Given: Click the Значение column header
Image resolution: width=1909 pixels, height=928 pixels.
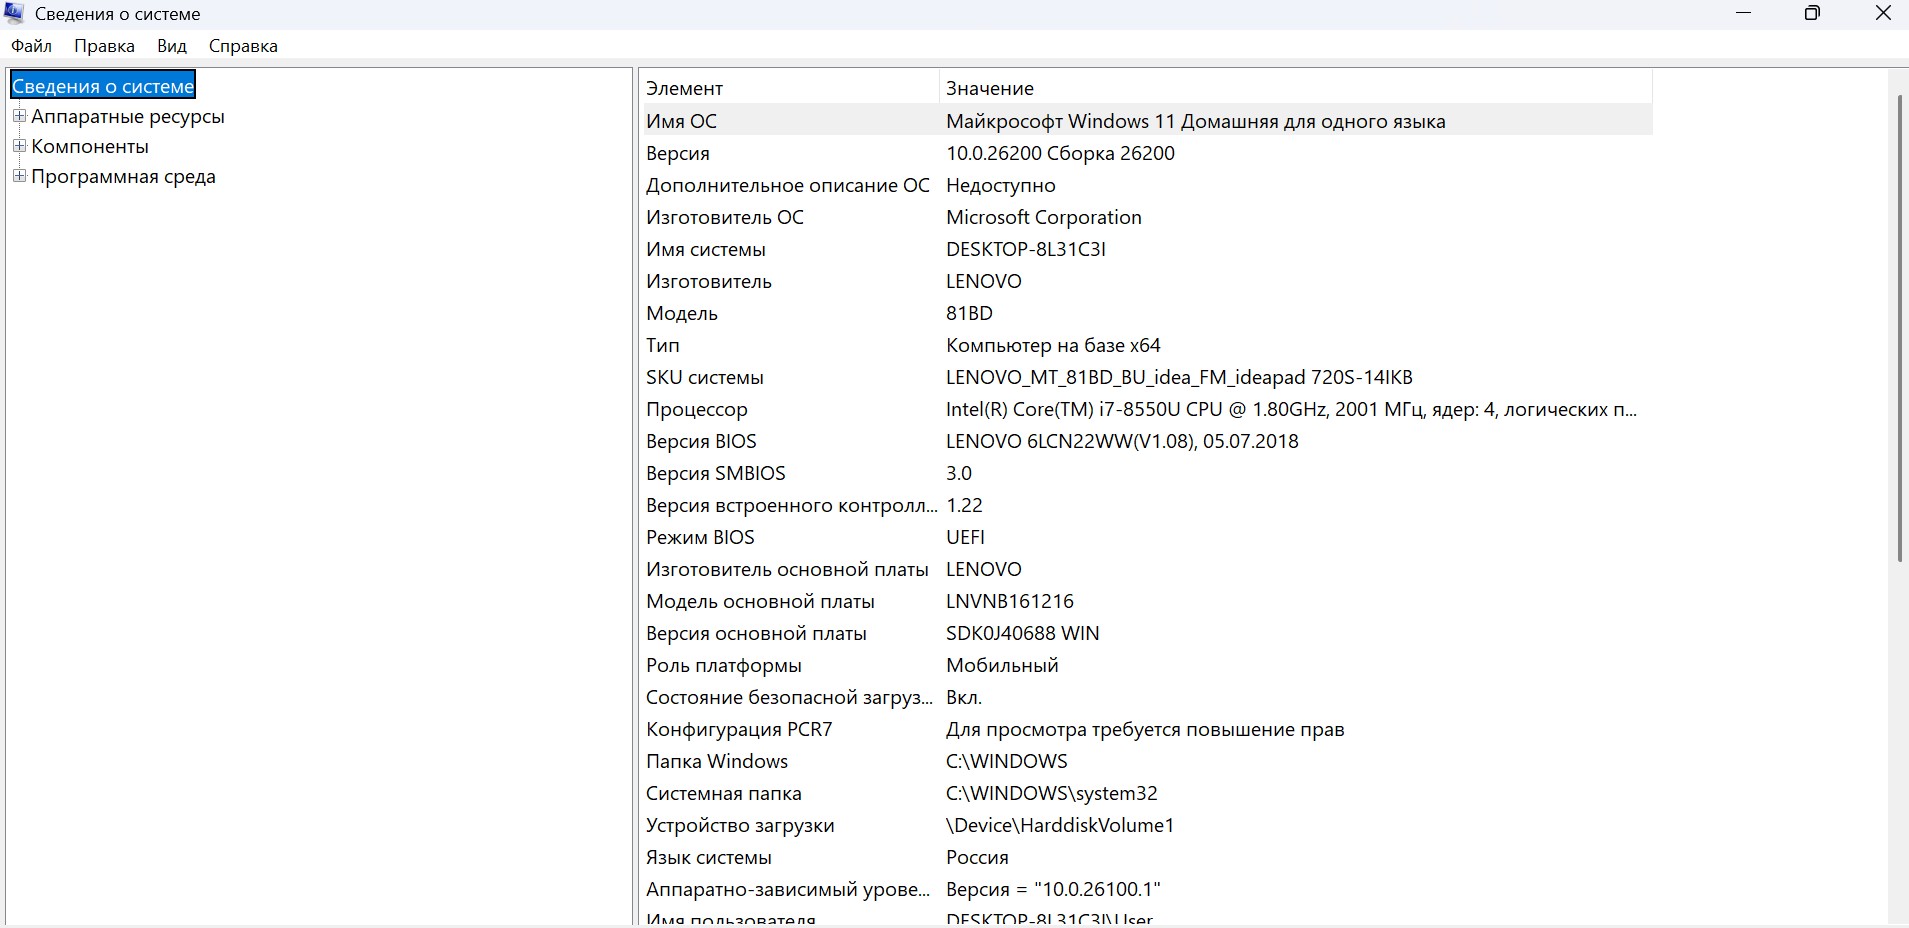Looking at the screenshot, I should [x=1296, y=88].
